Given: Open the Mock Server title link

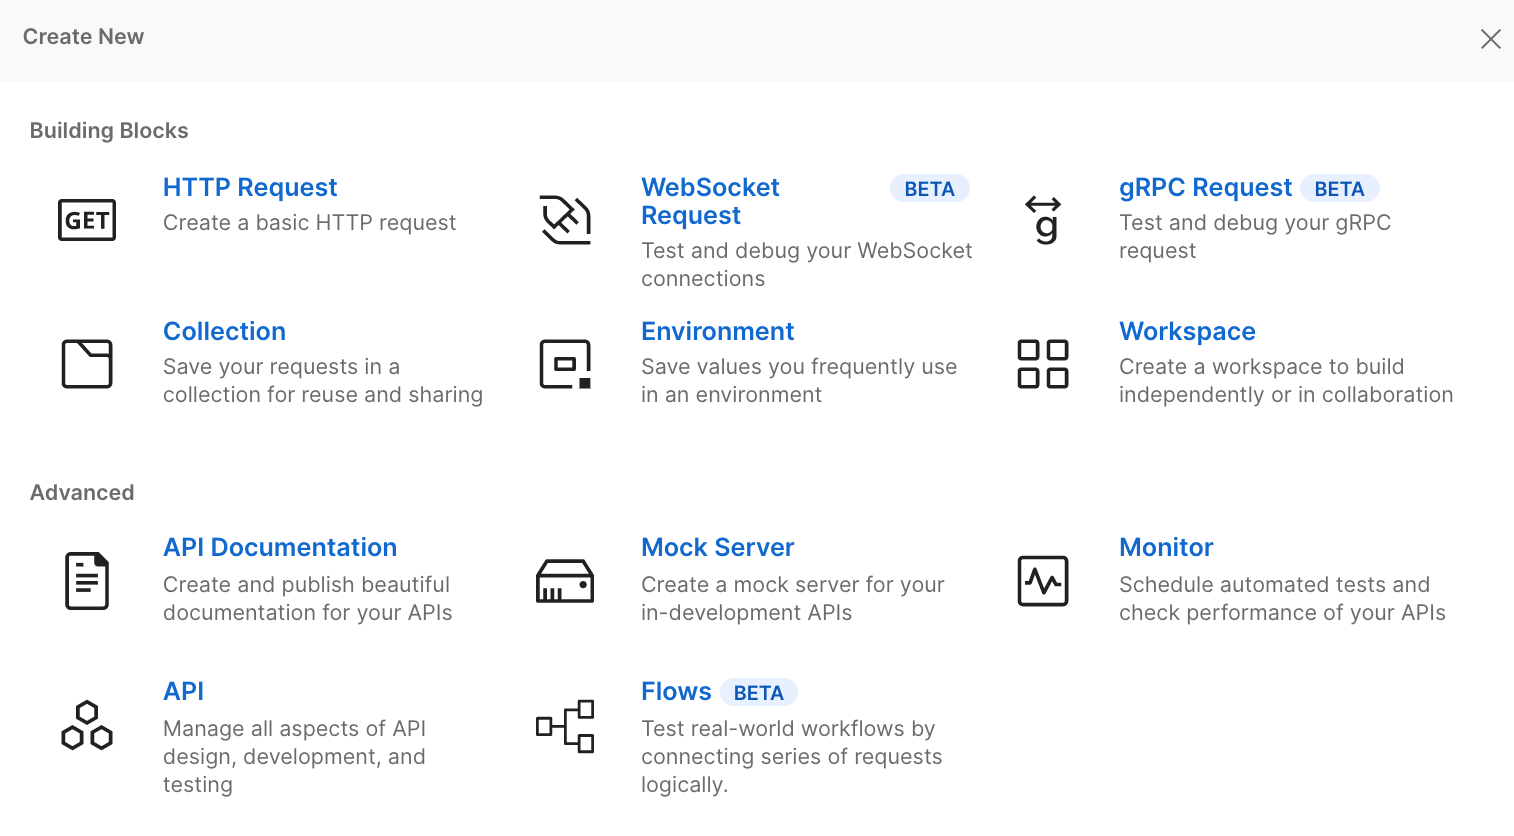Looking at the screenshot, I should [717, 548].
